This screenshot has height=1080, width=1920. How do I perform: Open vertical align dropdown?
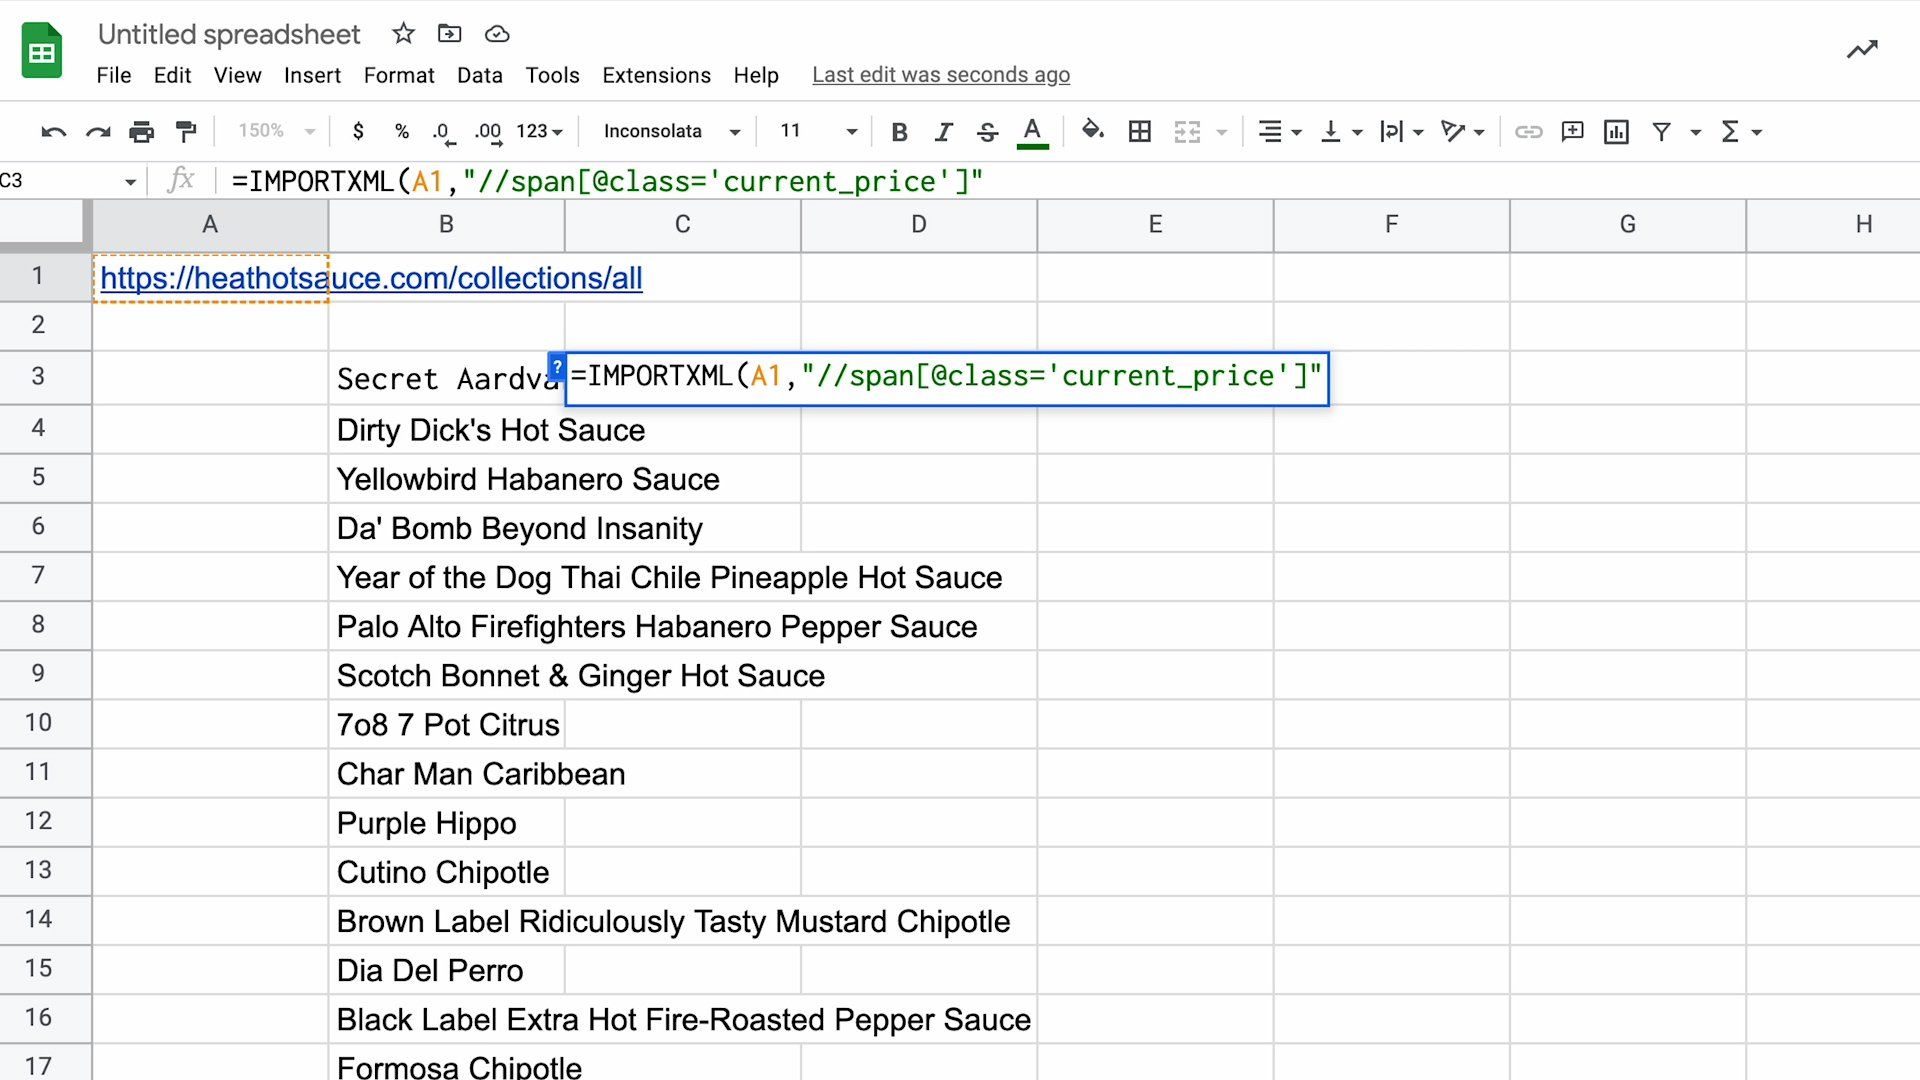1341,131
